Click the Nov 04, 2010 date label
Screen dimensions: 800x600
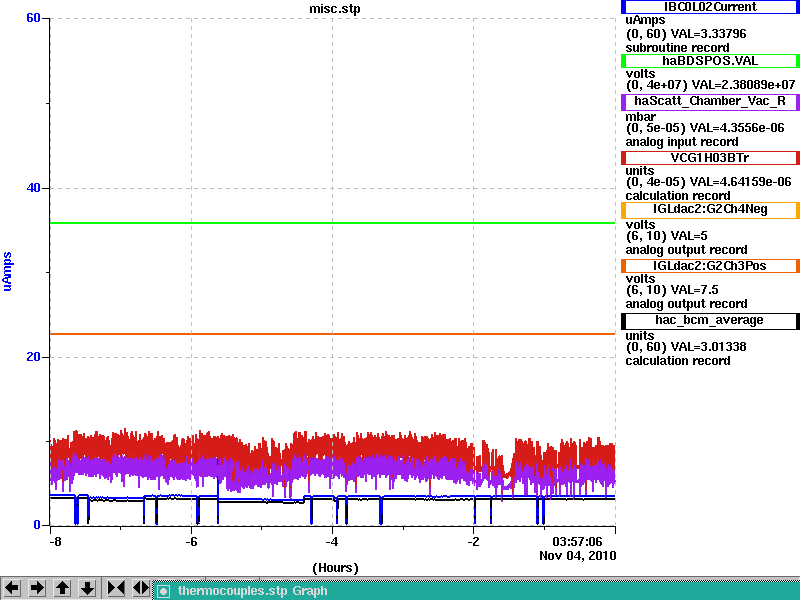click(x=578, y=556)
